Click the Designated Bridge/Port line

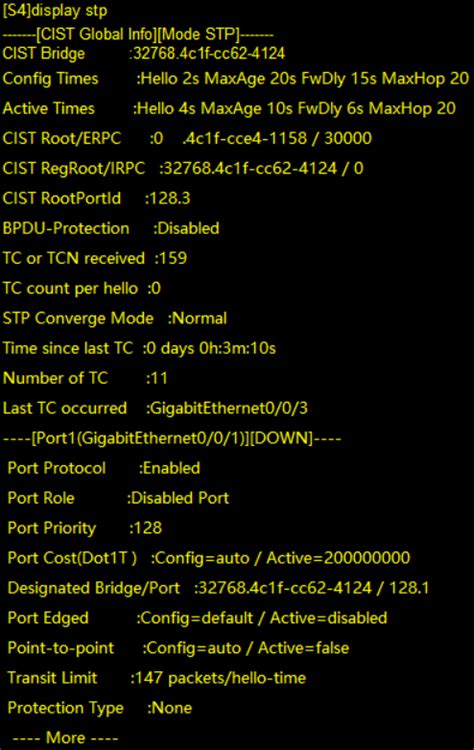click(x=218, y=588)
